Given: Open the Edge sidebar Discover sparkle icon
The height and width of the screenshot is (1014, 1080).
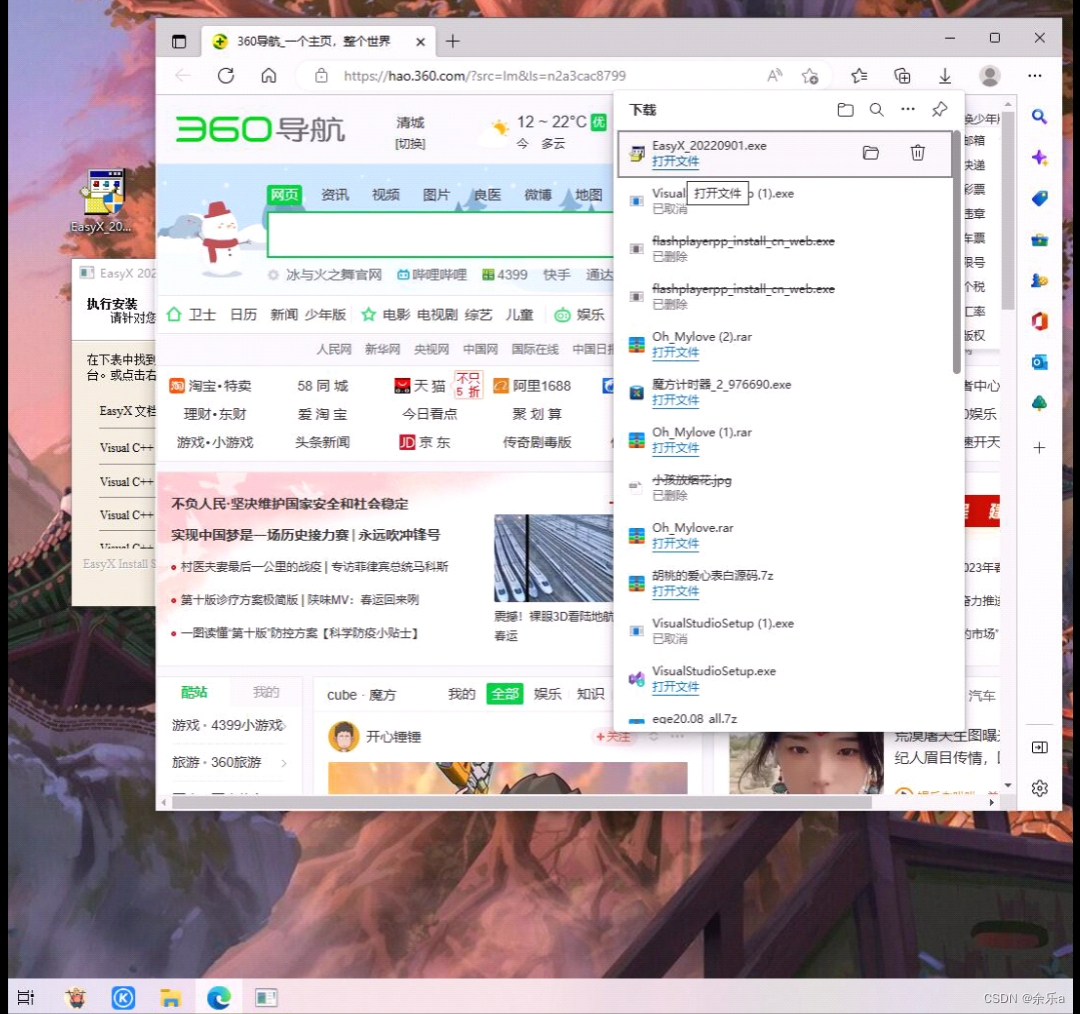Looking at the screenshot, I should [1039, 158].
